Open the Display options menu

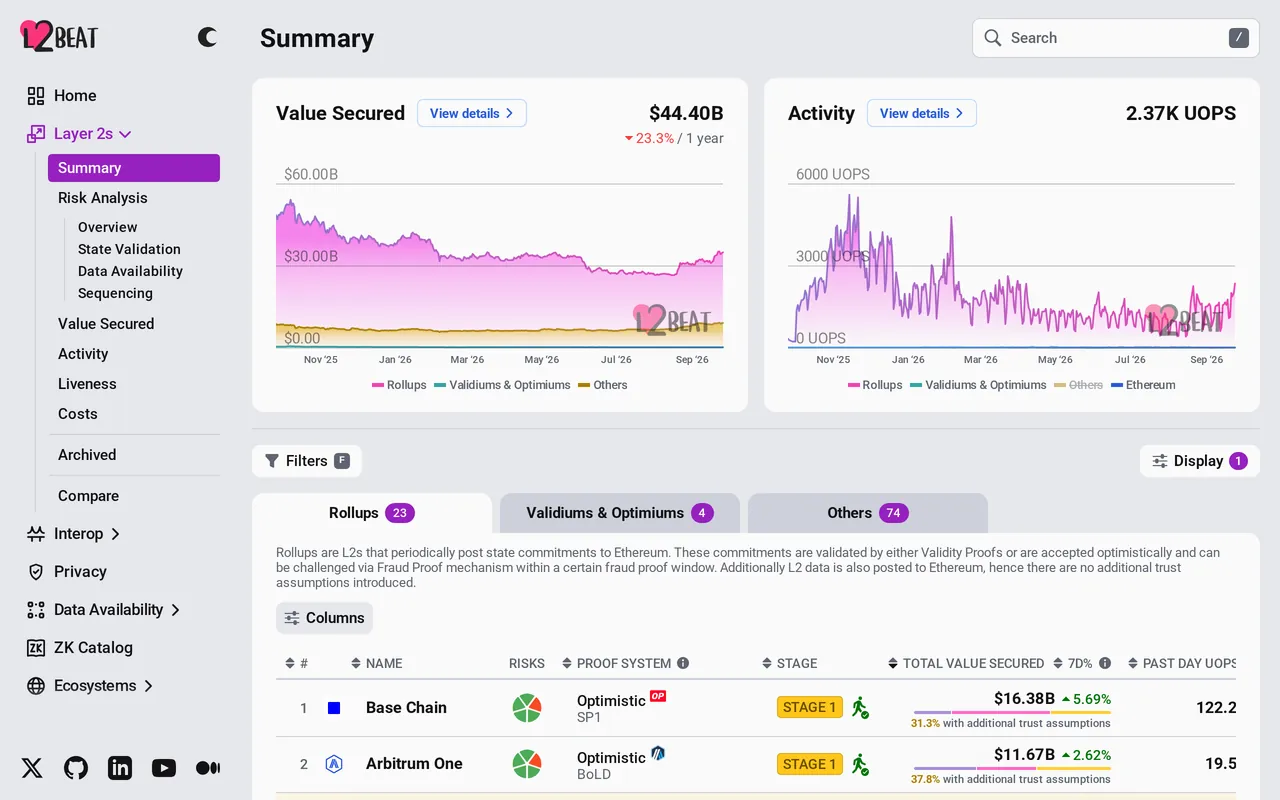coord(1199,461)
